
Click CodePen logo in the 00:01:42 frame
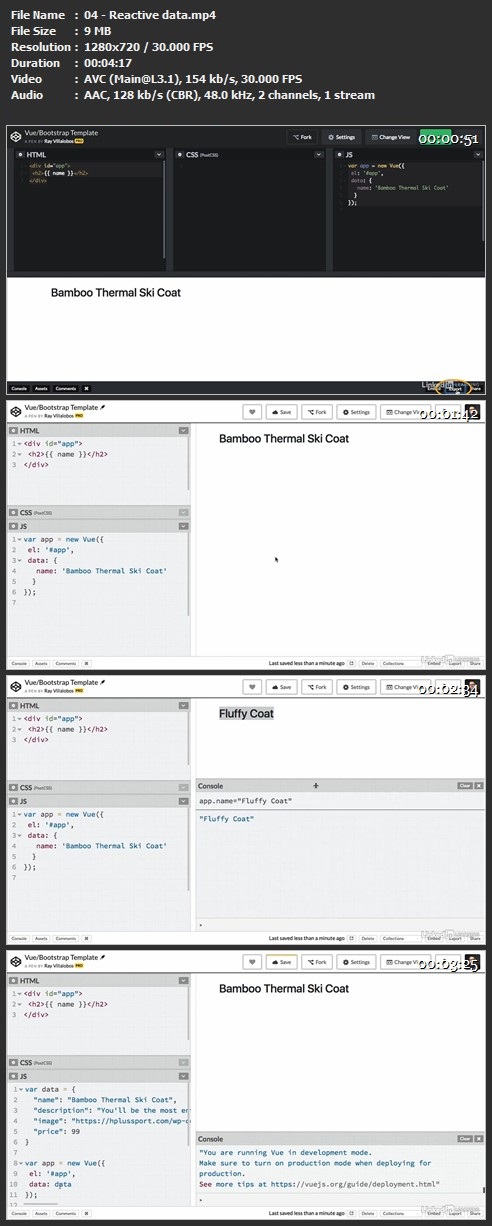click(x=16, y=411)
